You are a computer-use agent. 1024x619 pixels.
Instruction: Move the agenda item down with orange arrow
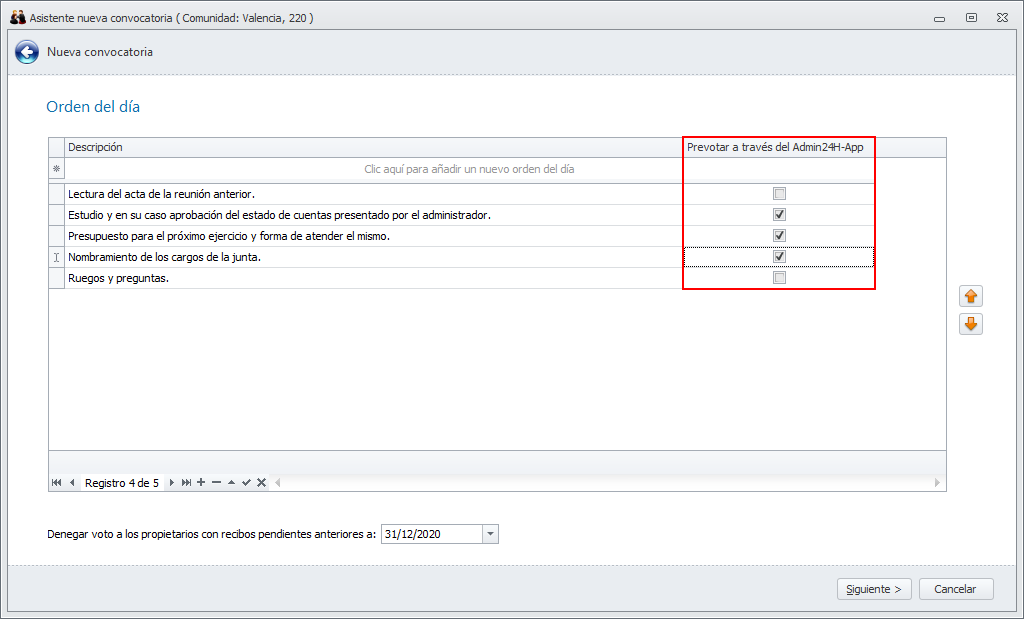coord(970,324)
